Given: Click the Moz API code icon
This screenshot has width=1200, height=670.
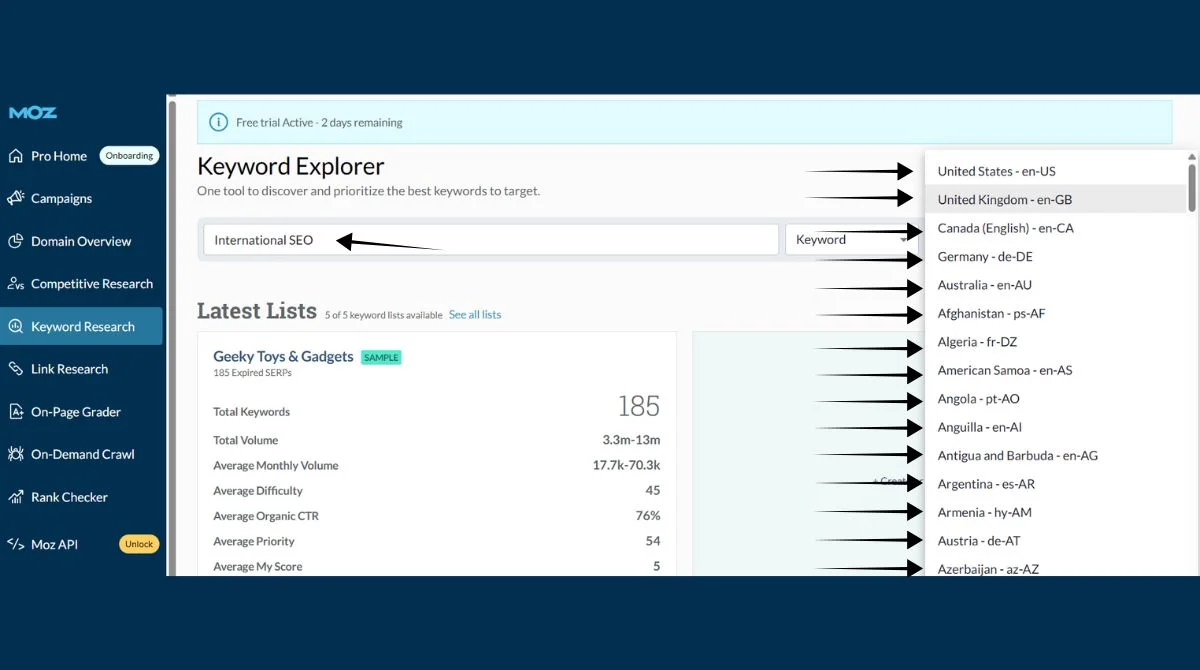Looking at the screenshot, I should point(15,544).
